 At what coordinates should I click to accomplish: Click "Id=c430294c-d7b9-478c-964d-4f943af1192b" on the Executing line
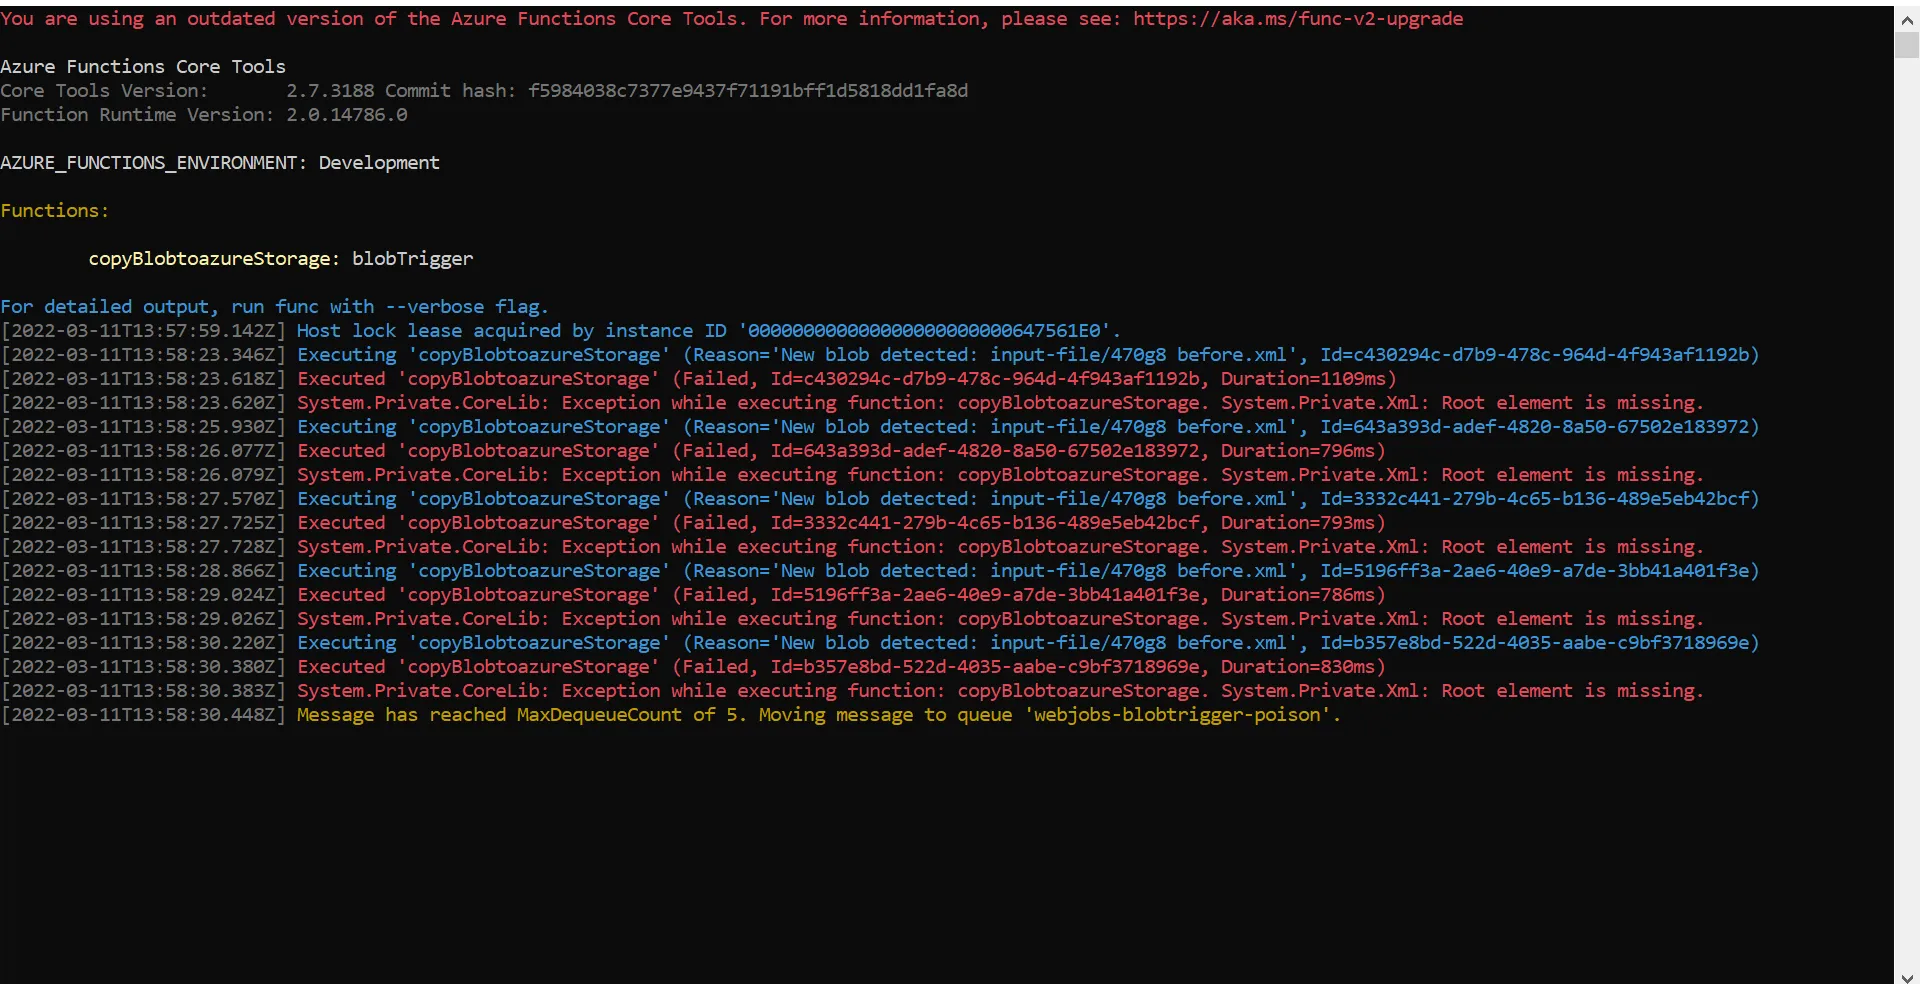1534,355
